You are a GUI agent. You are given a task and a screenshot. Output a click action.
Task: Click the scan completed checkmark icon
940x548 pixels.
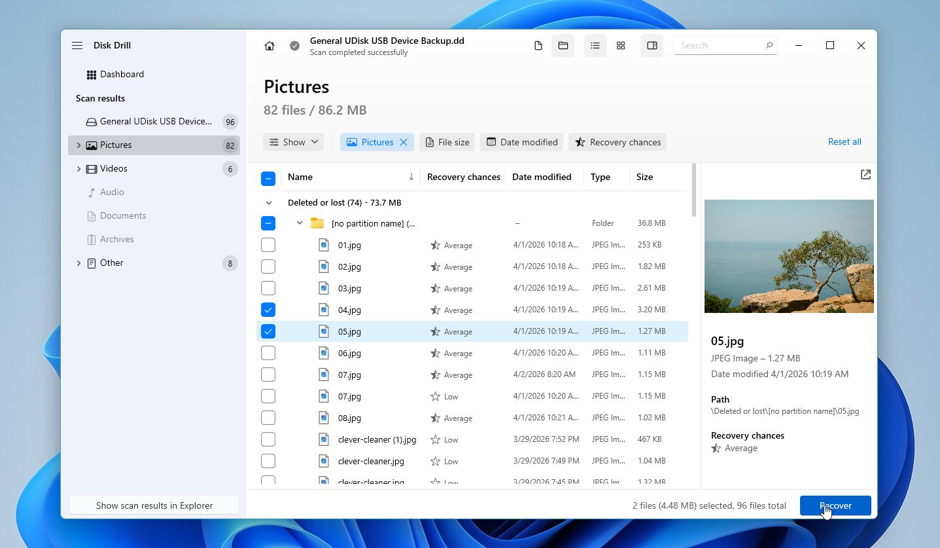pos(294,46)
